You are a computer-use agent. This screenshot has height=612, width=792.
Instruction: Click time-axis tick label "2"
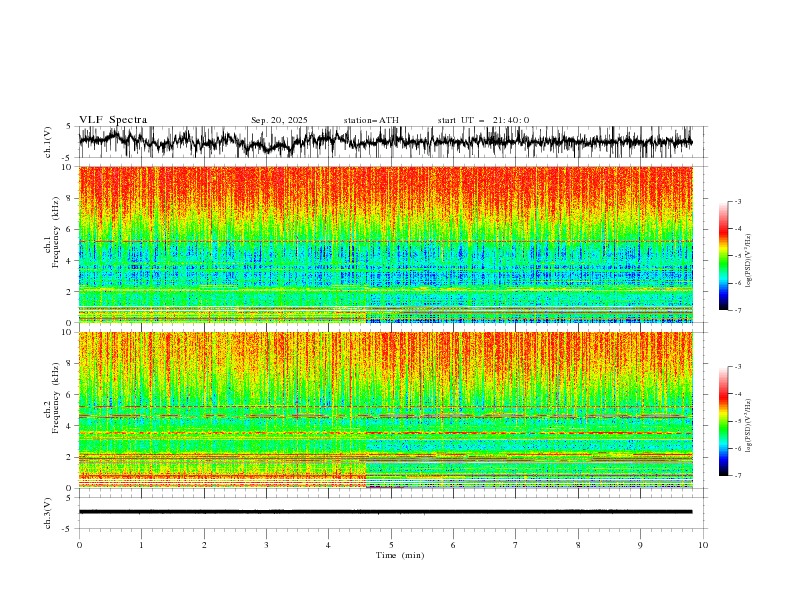204,545
